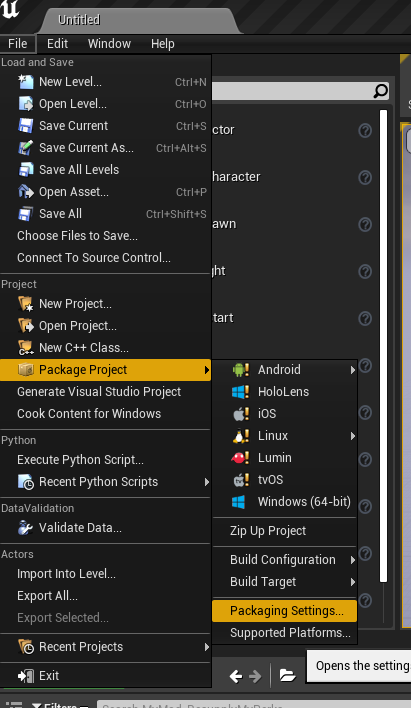Choose Connect To Source Control
411x708 pixels.
coord(106,258)
